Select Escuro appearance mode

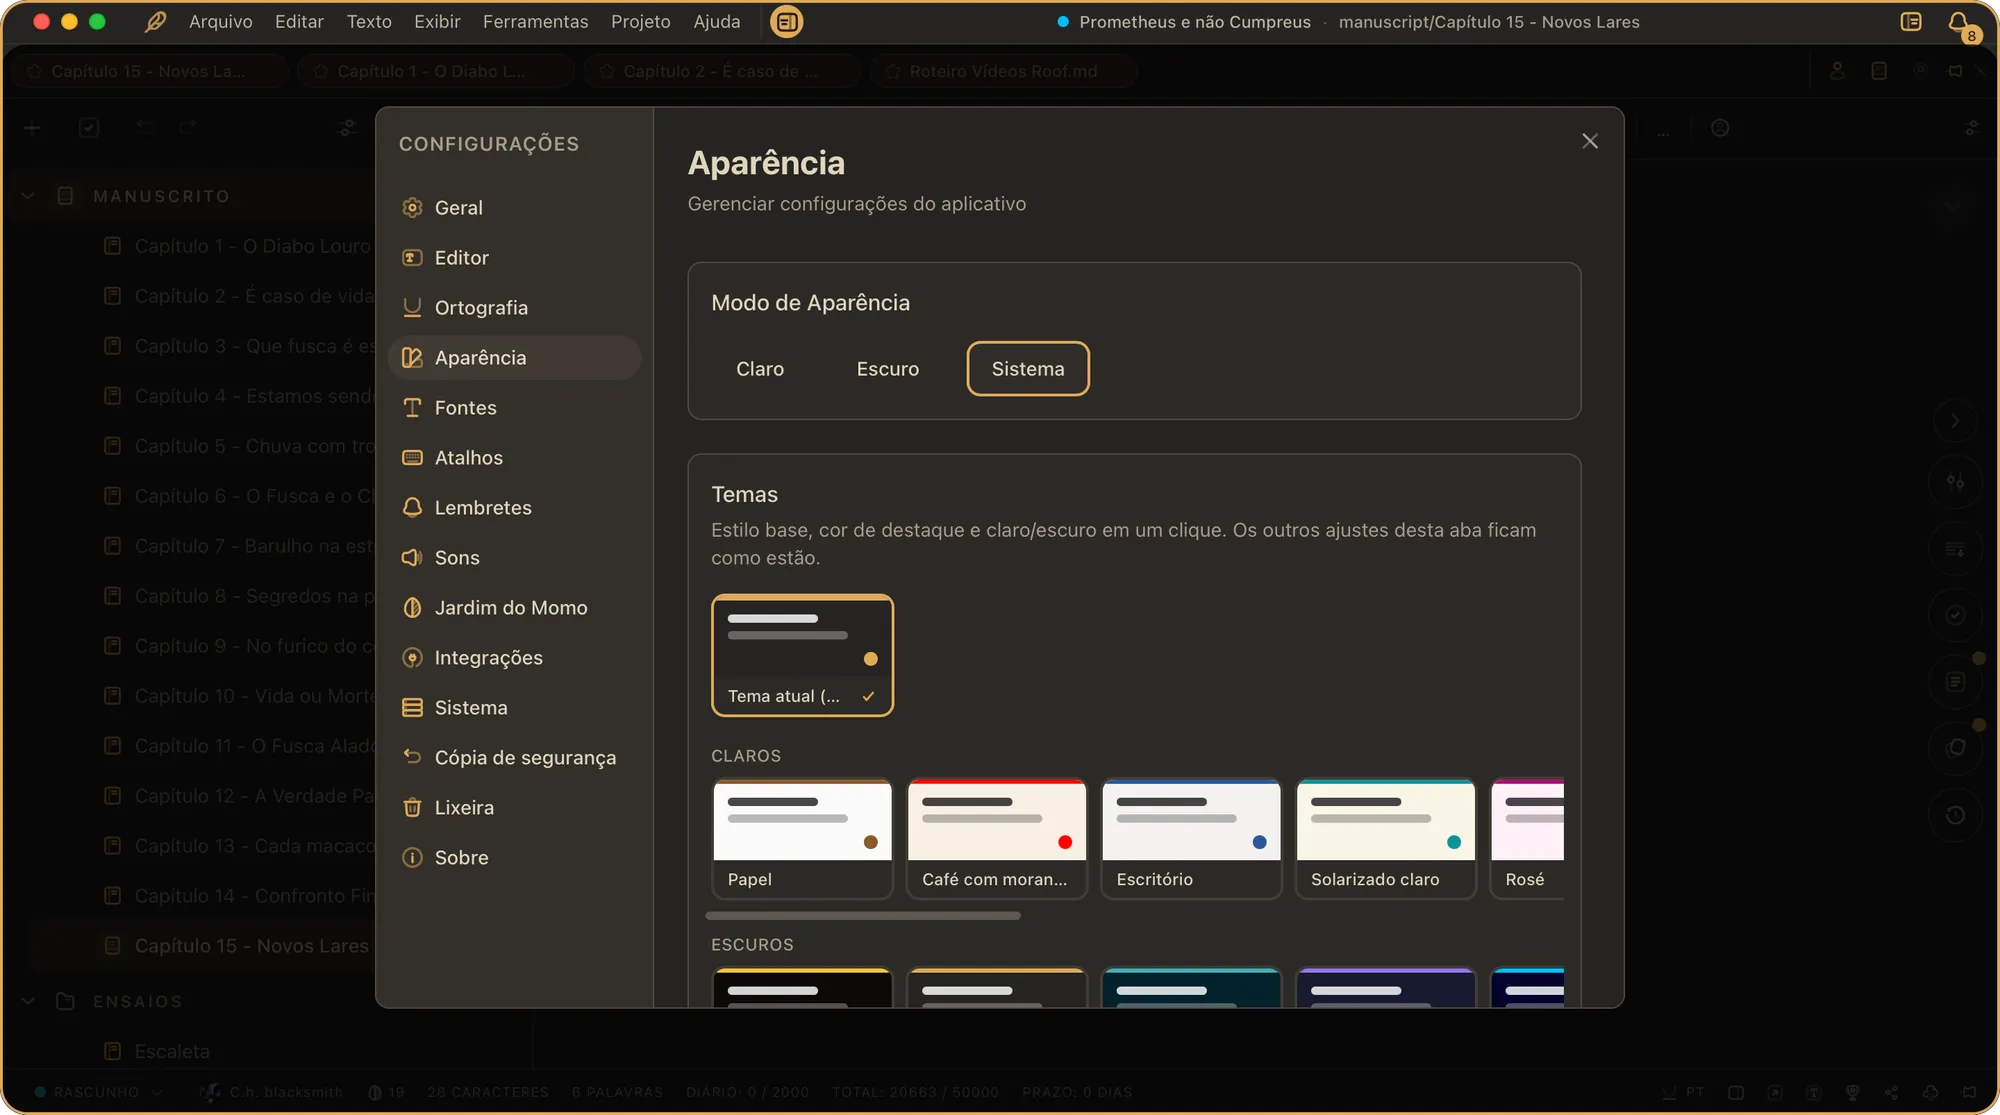(888, 369)
